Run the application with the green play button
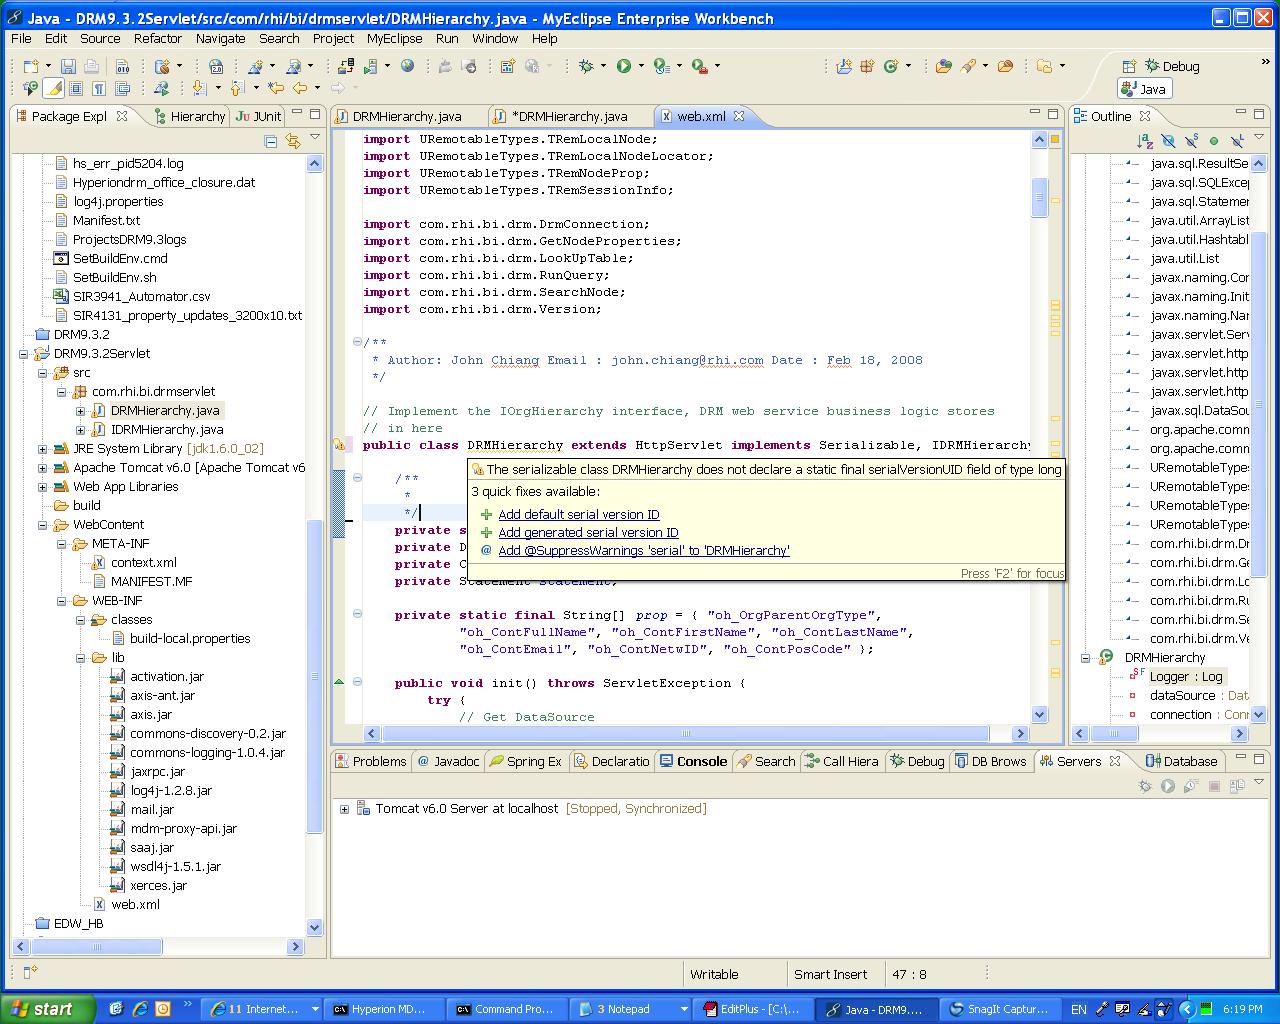The image size is (1280, 1024). point(624,66)
